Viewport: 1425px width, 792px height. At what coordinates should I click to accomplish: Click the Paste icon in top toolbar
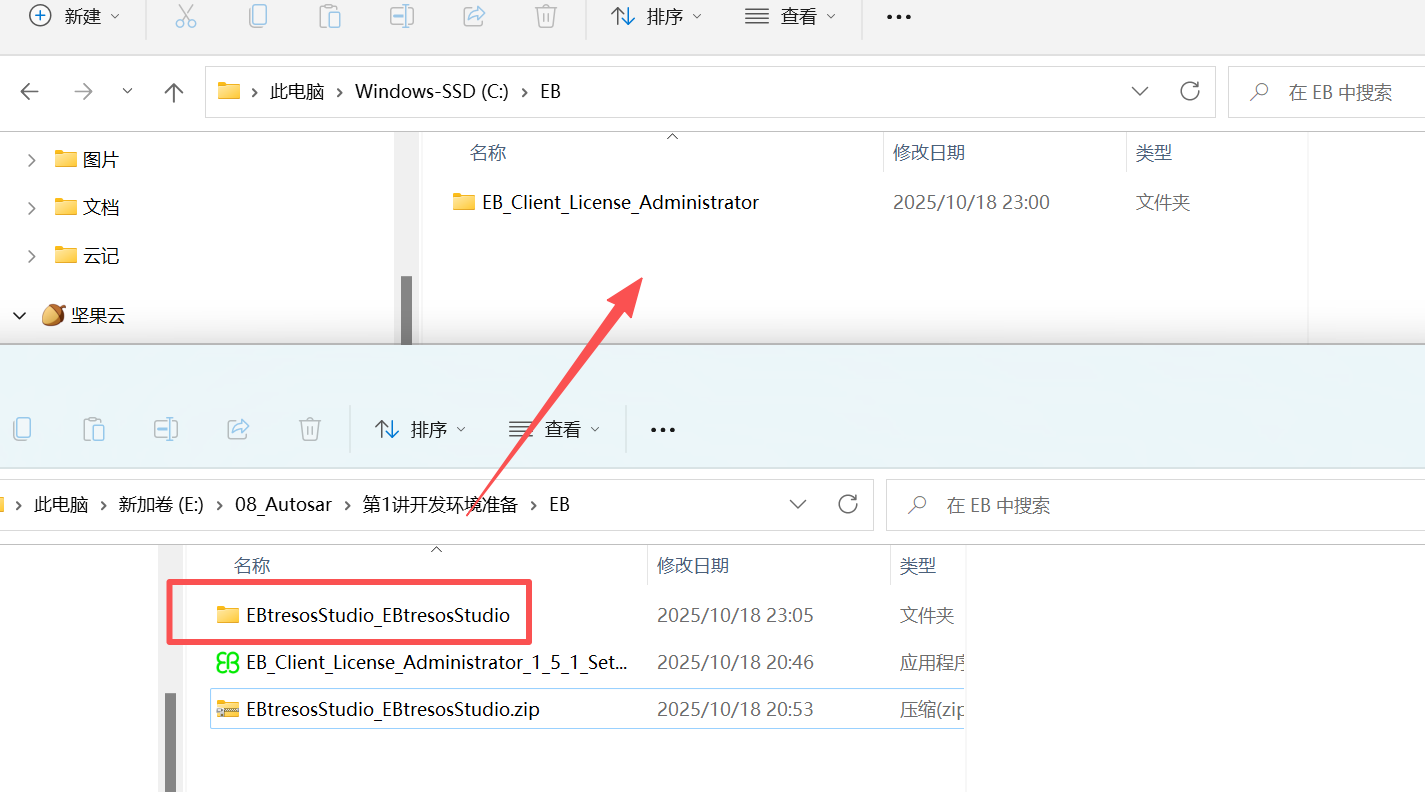tap(330, 16)
